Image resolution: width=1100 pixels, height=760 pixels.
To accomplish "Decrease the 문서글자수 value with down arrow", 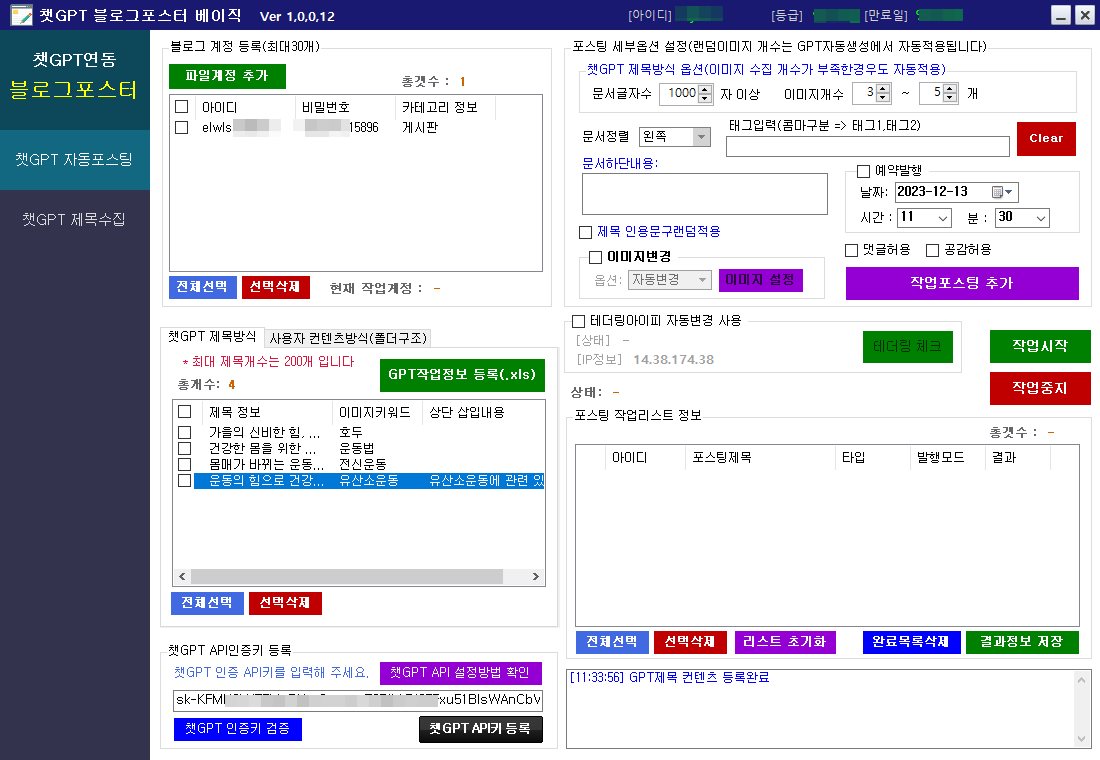I will pos(705,98).
